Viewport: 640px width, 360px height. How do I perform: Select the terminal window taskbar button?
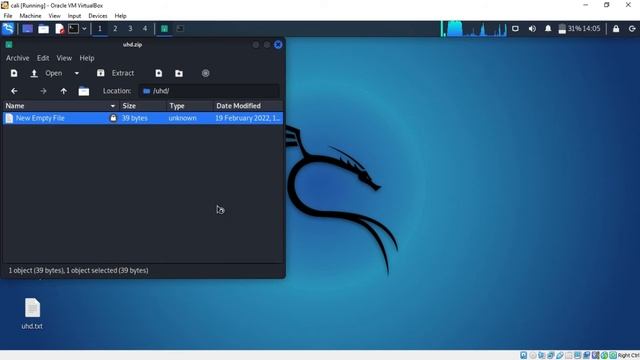[180, 29]
